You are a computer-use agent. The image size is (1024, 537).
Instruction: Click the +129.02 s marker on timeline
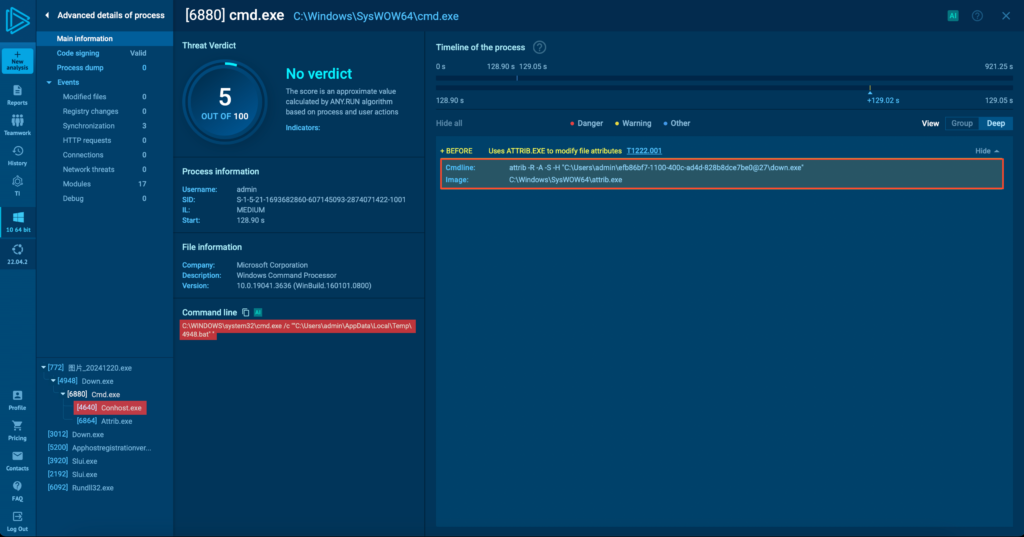[x=870, y=90]
